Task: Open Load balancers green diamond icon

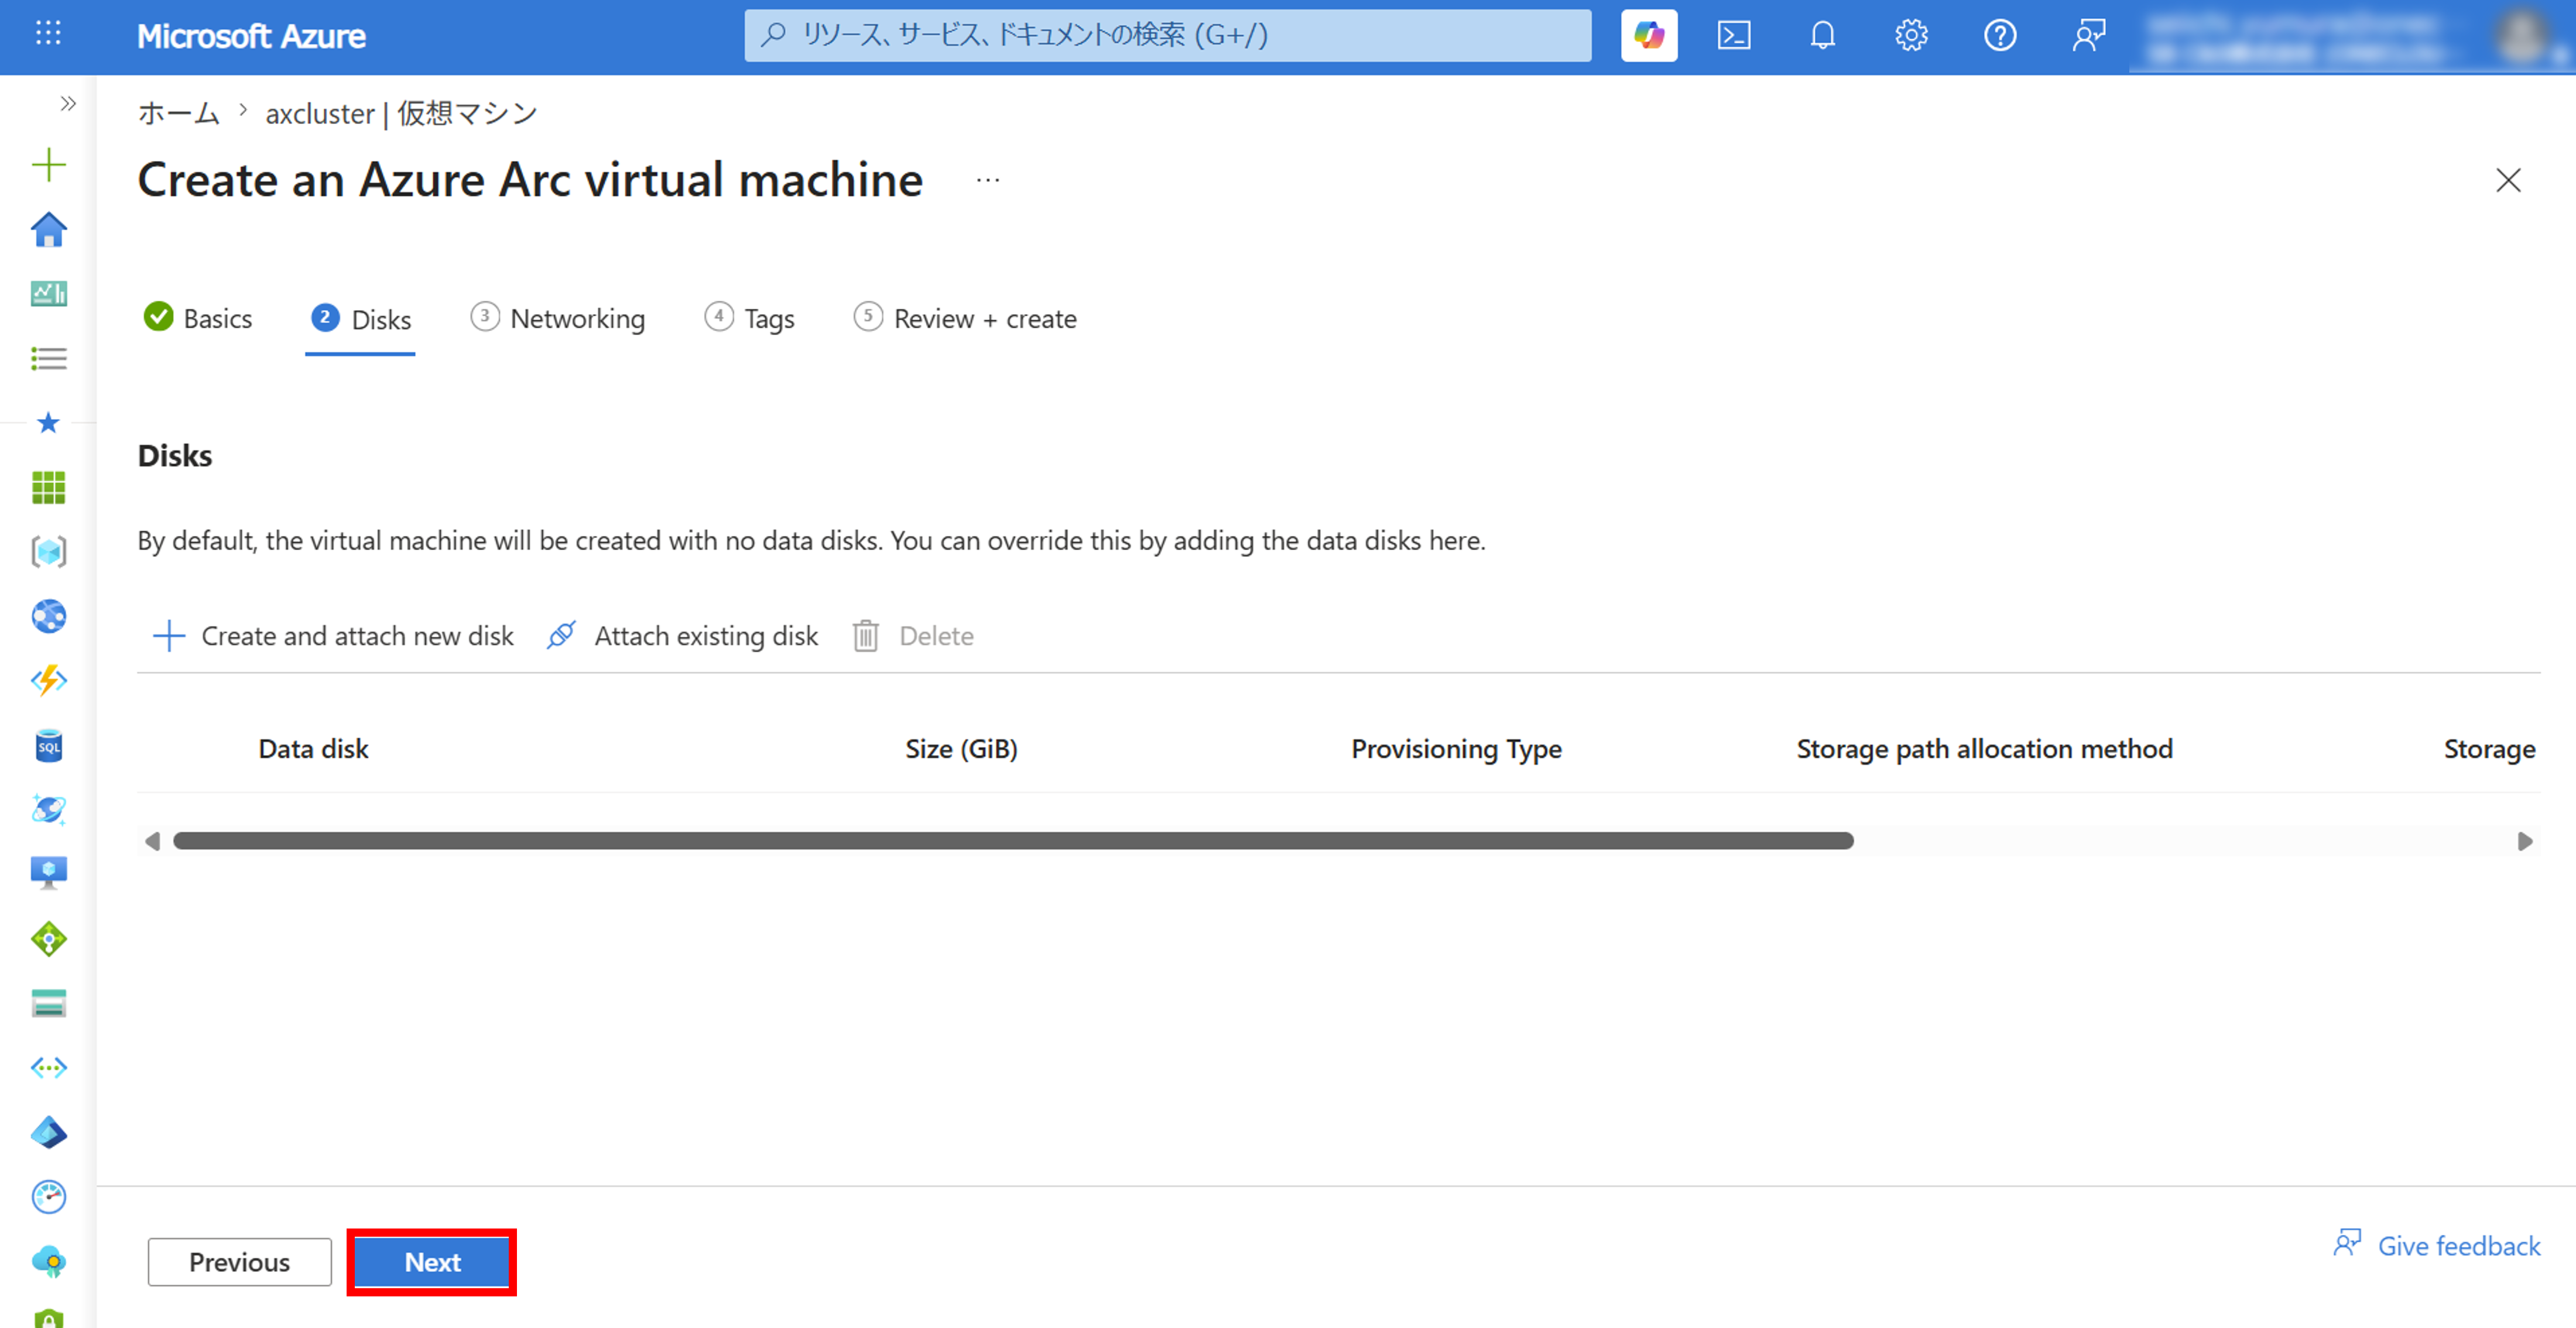Action: pos(48,939)
